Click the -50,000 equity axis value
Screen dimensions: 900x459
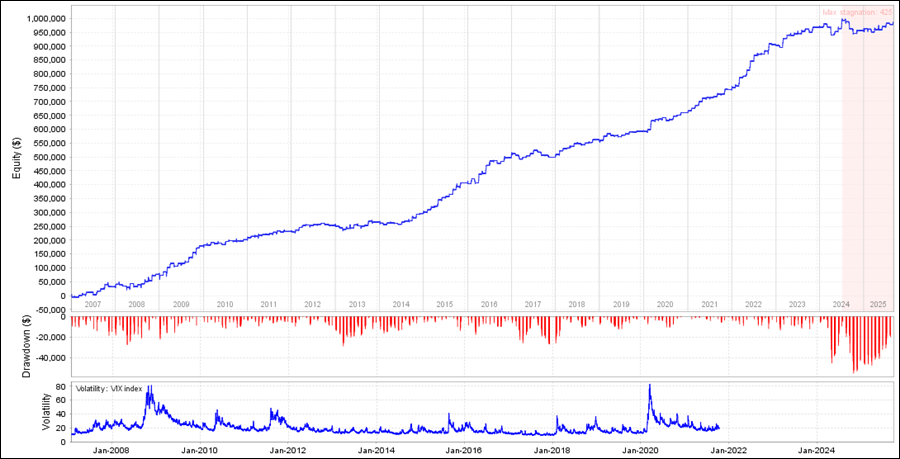[x=51, y=310]
